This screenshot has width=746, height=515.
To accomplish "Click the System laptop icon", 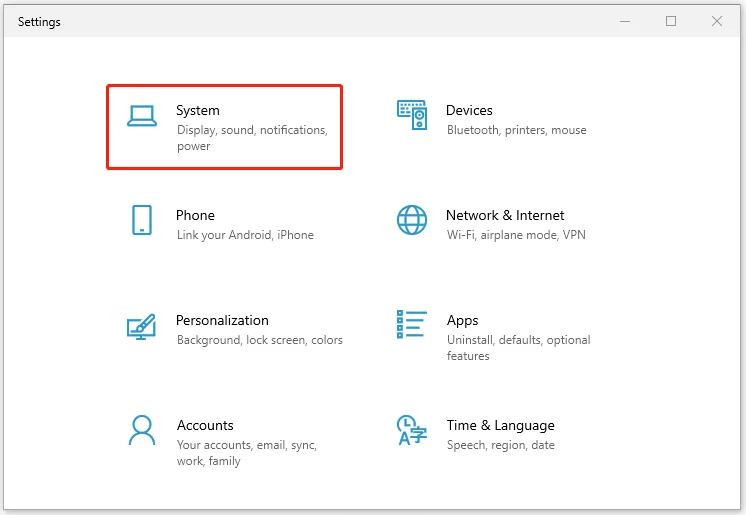I will click(x=142, y=116).
